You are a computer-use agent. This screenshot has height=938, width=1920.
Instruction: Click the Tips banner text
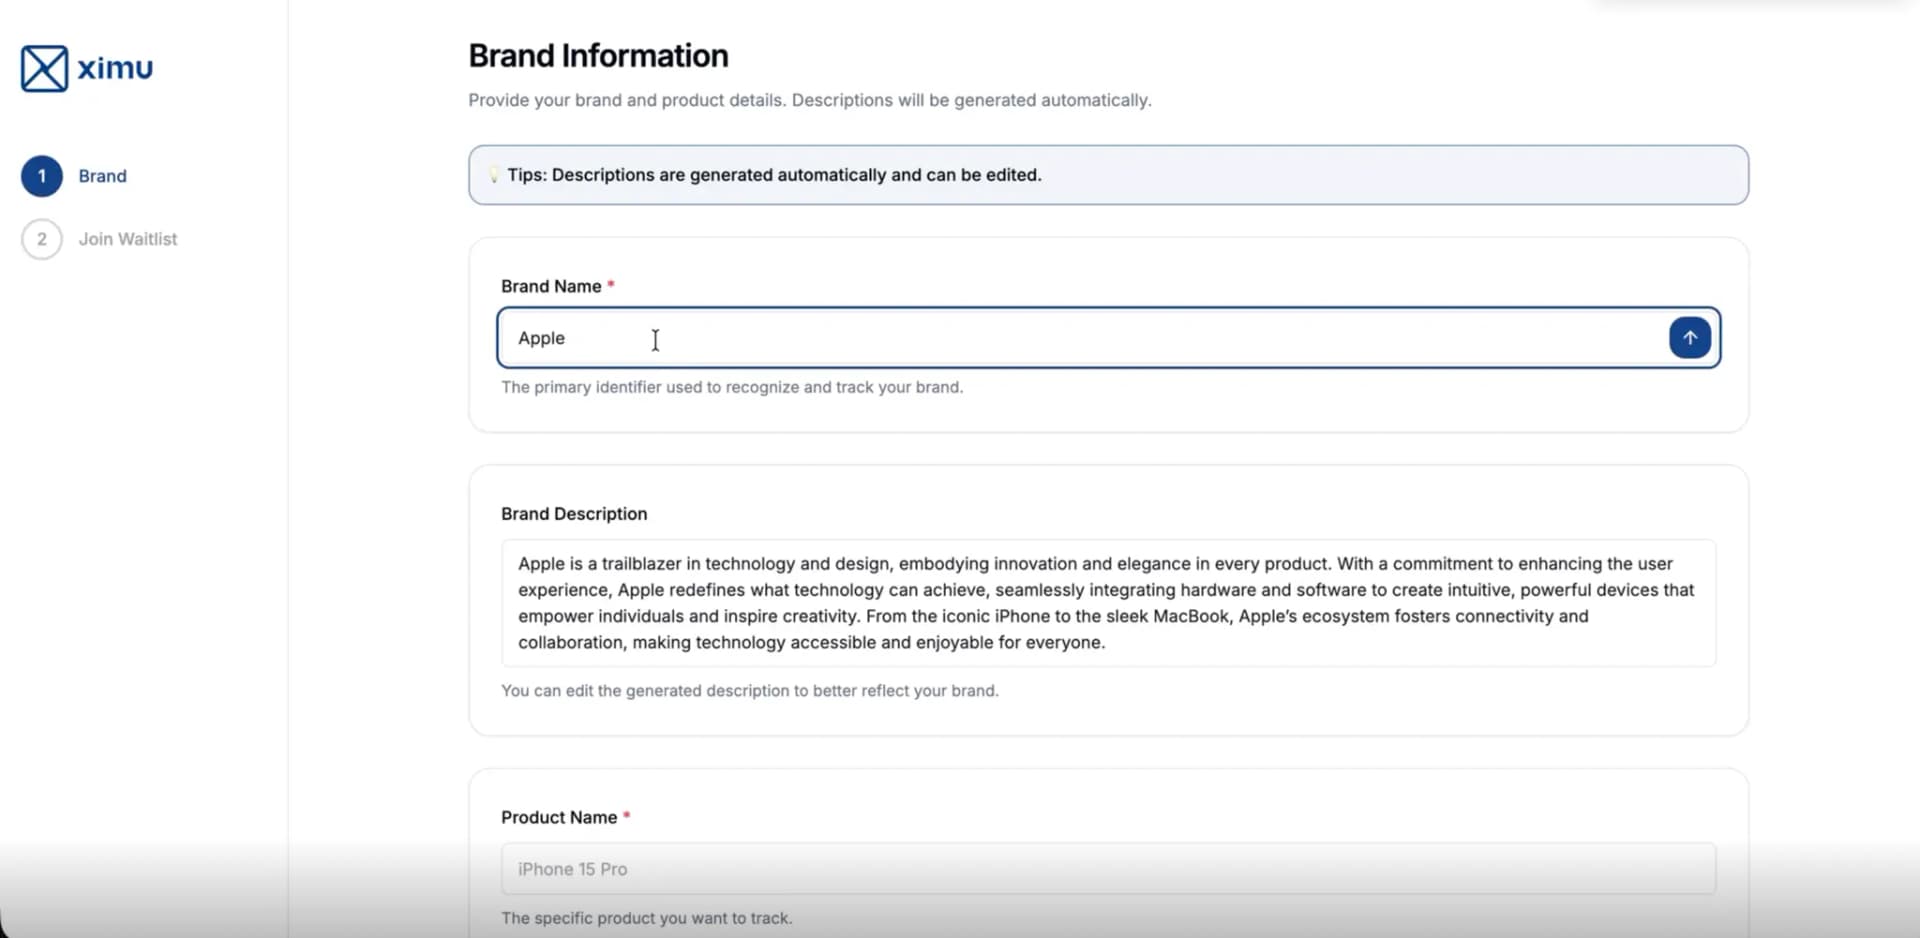click(774, 175)
